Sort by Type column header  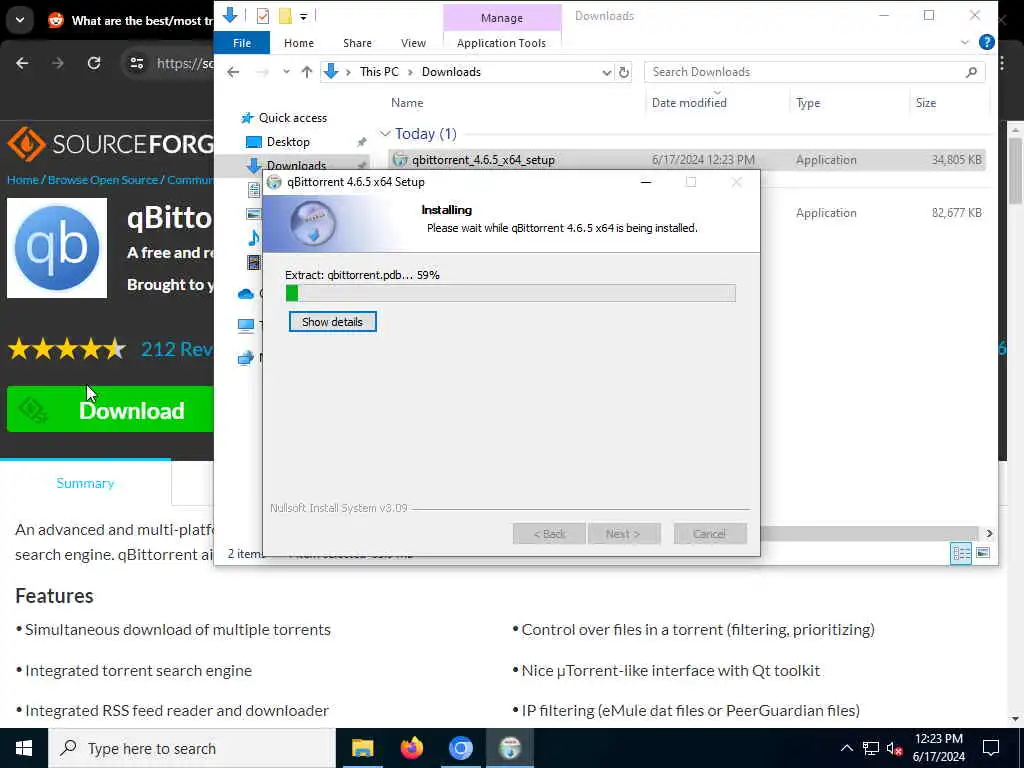coord(808,103)
